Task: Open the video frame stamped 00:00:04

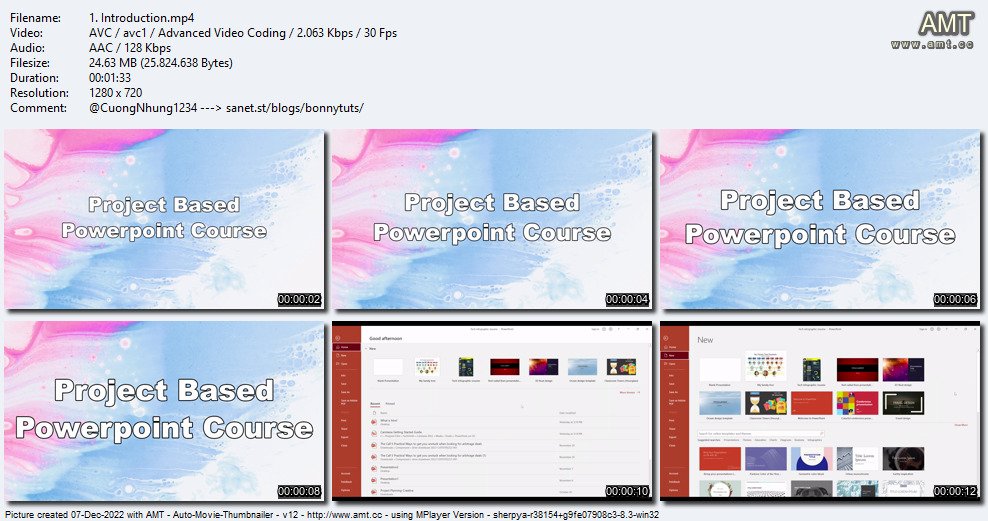Action: (x=491, y=219)
